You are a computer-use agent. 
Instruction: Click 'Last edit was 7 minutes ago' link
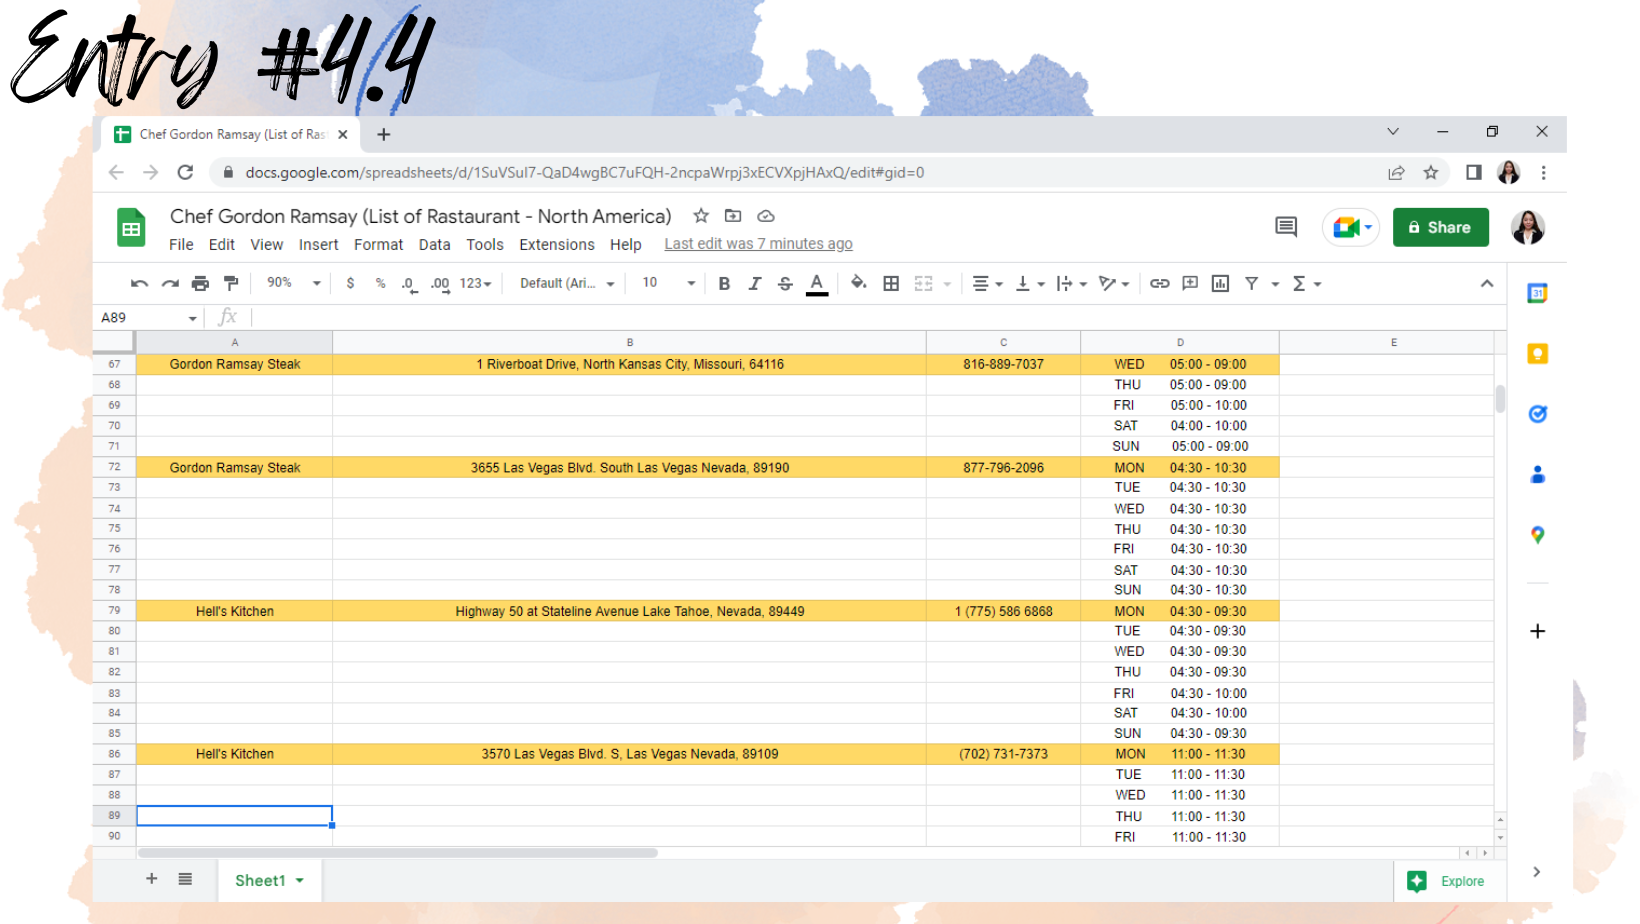(x=758, y=244)
